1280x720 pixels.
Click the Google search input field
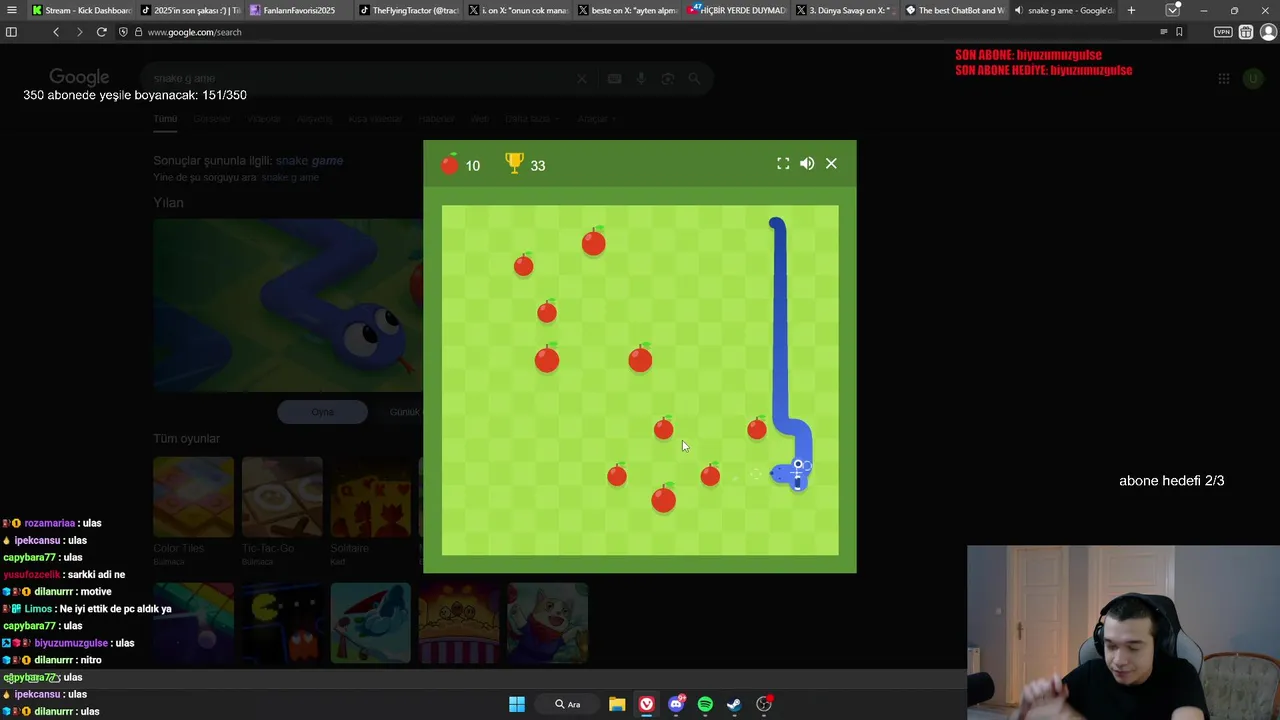360,79
